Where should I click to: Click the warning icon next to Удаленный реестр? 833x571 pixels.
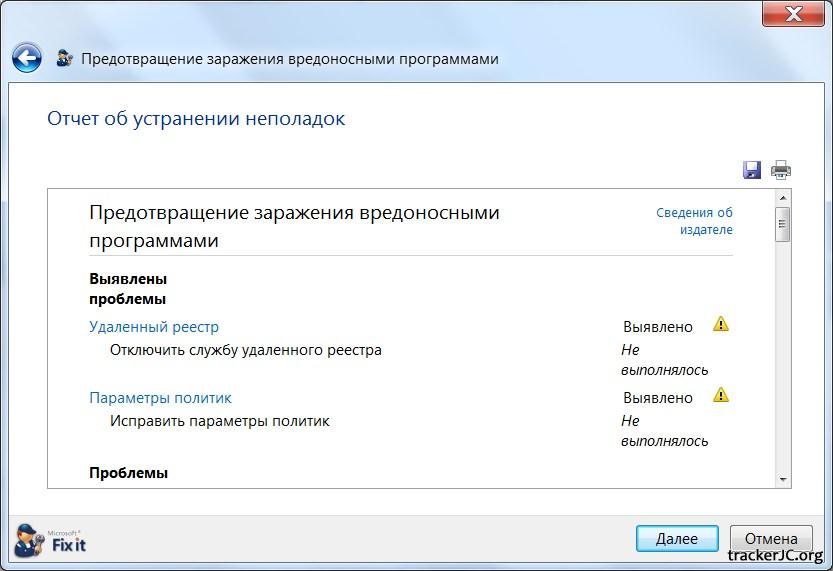[x=721, y=324]
